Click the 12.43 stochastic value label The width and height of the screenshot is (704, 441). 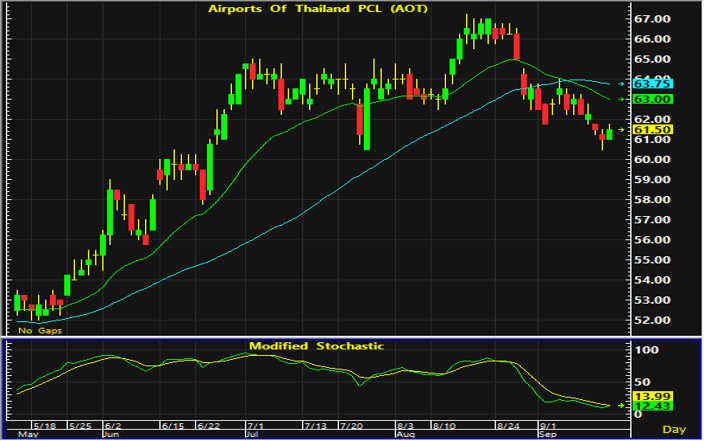click(652, 406)
